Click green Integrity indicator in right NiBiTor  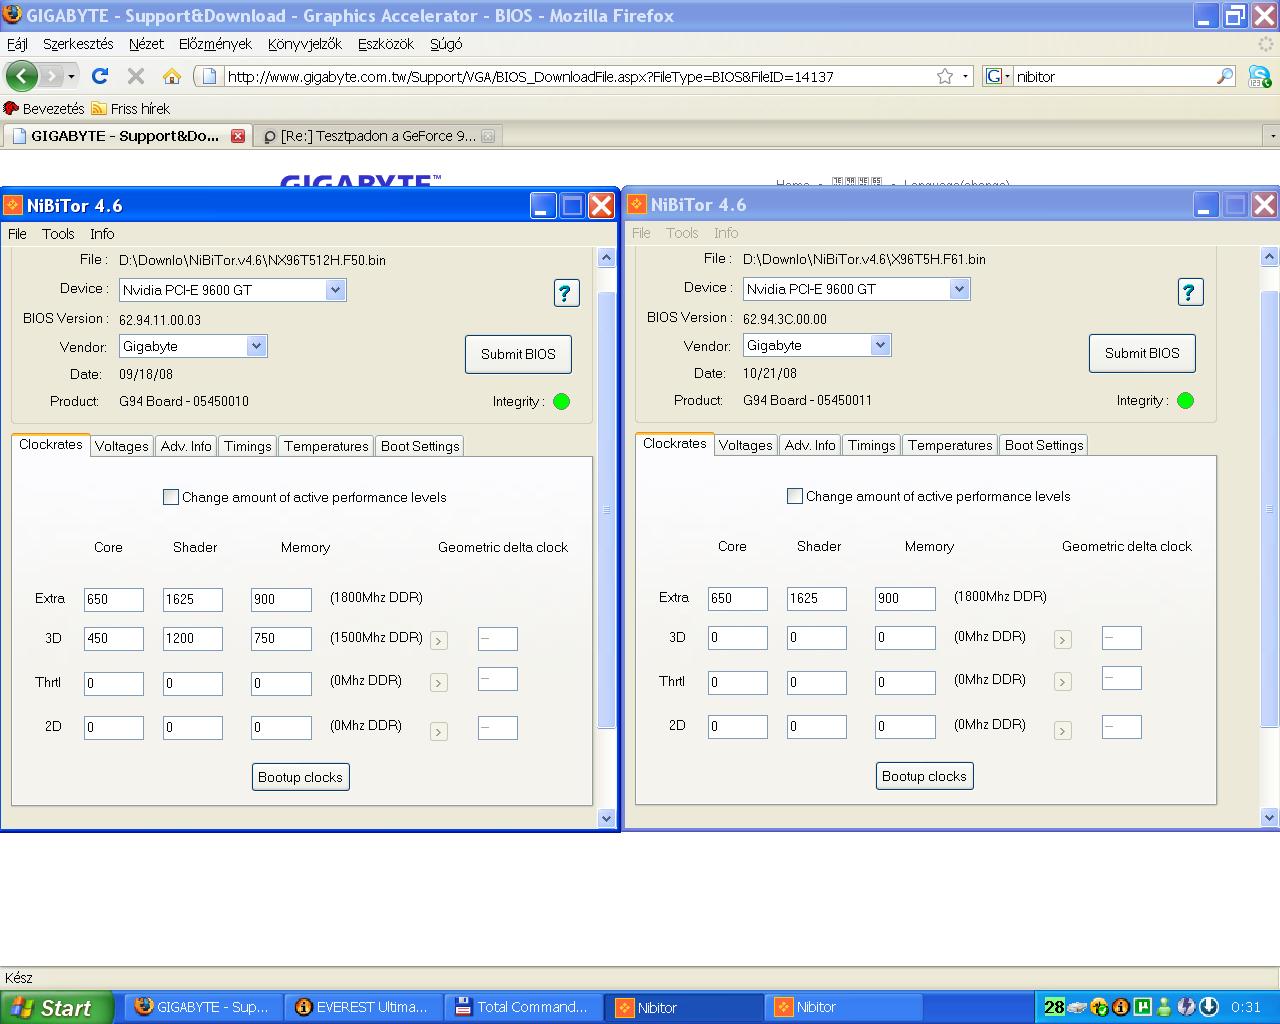click(x=1185, y=400)
